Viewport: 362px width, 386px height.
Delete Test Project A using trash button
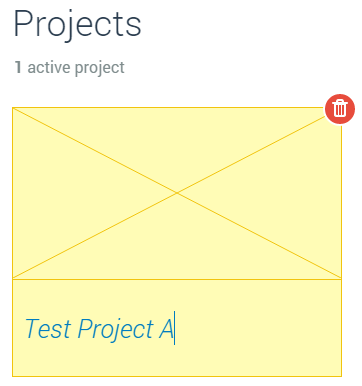click(x=340, y=109)
